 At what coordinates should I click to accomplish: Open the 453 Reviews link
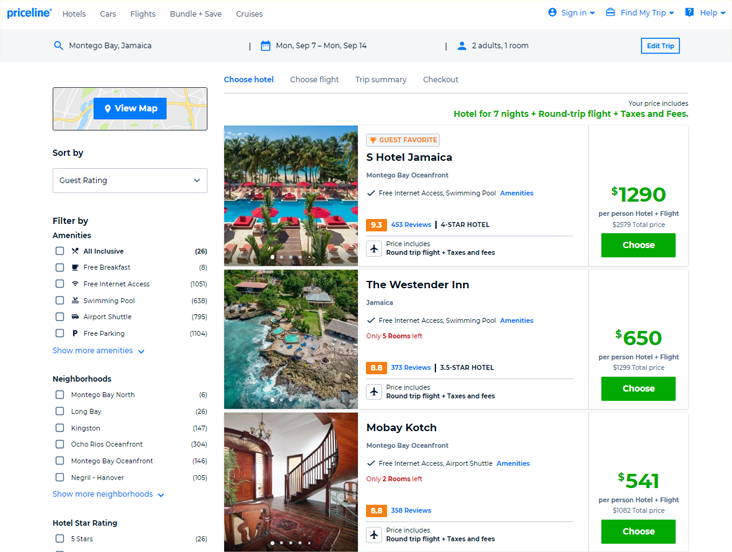(x=411, y=225)
